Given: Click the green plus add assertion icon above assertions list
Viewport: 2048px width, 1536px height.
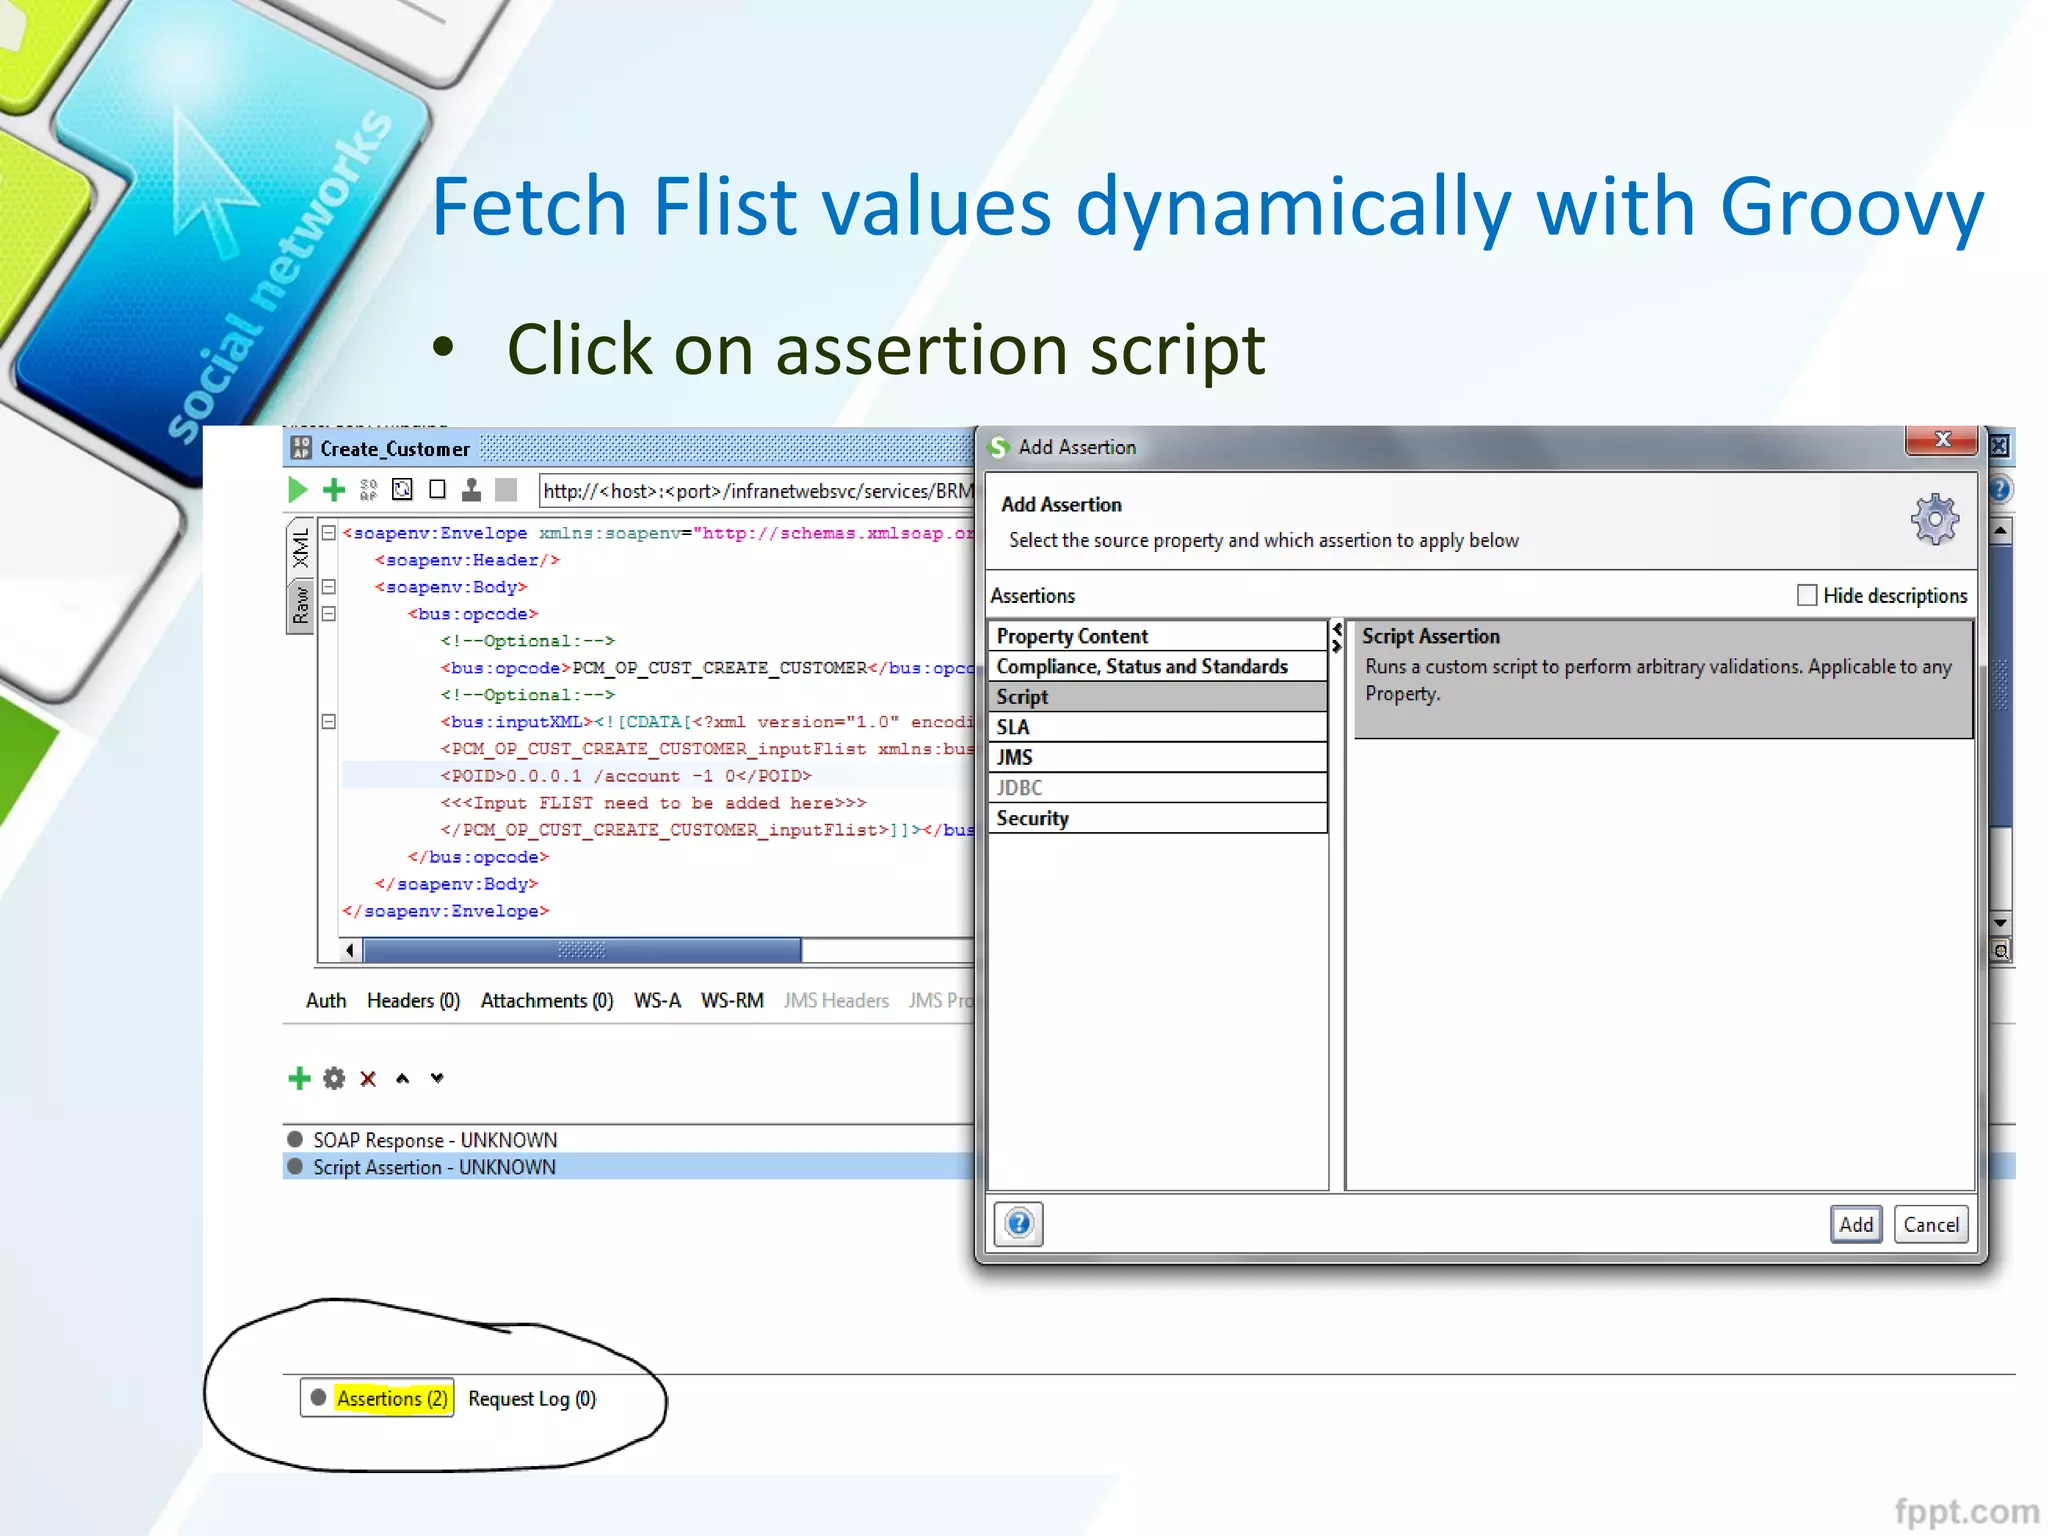Looking at the screenshot, I should 299,1078.
